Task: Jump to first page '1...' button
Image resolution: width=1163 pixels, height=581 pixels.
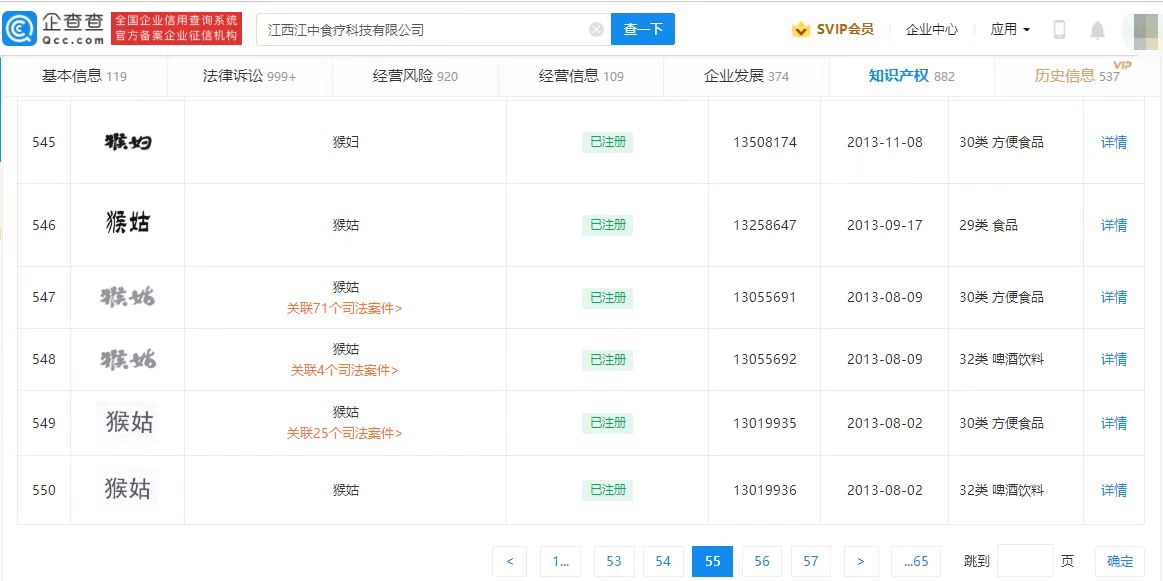Action: pos(561,561)
